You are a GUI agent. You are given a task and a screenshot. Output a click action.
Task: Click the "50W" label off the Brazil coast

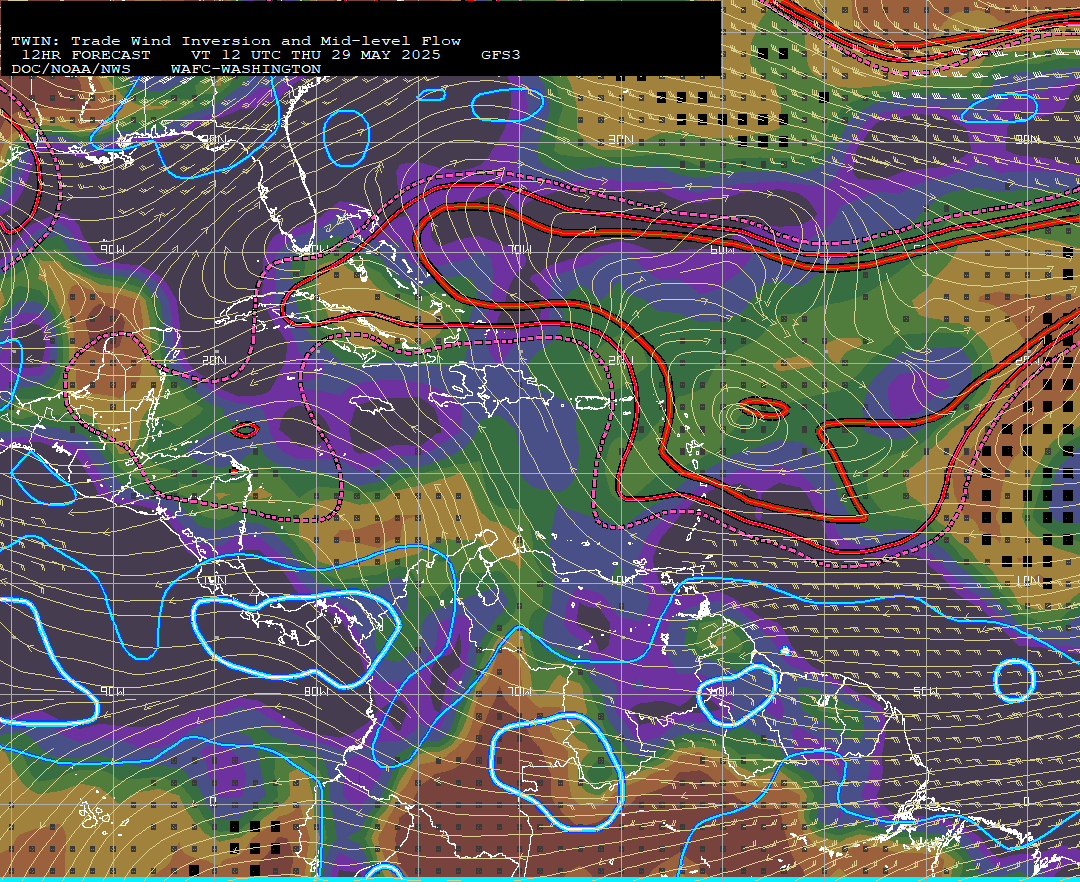[925, 691]
